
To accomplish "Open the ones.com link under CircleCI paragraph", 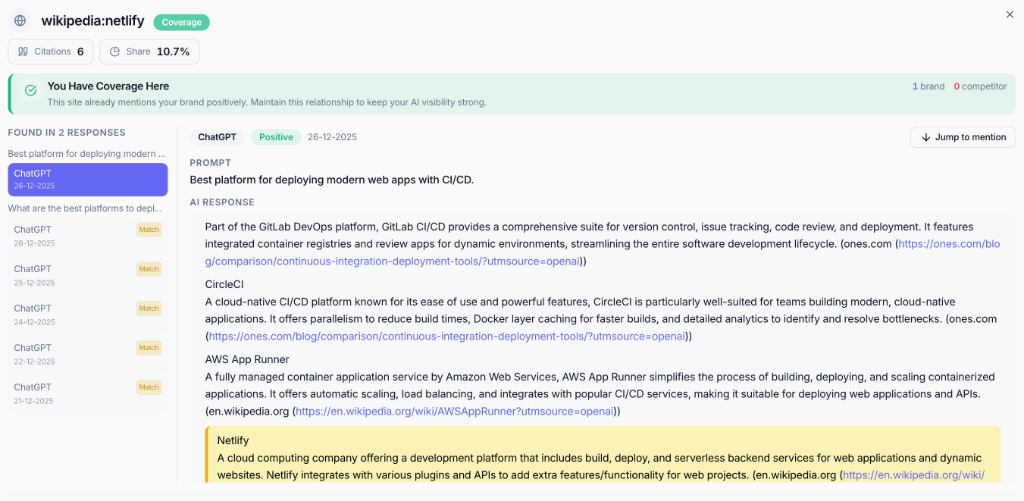I will (447, 336).
